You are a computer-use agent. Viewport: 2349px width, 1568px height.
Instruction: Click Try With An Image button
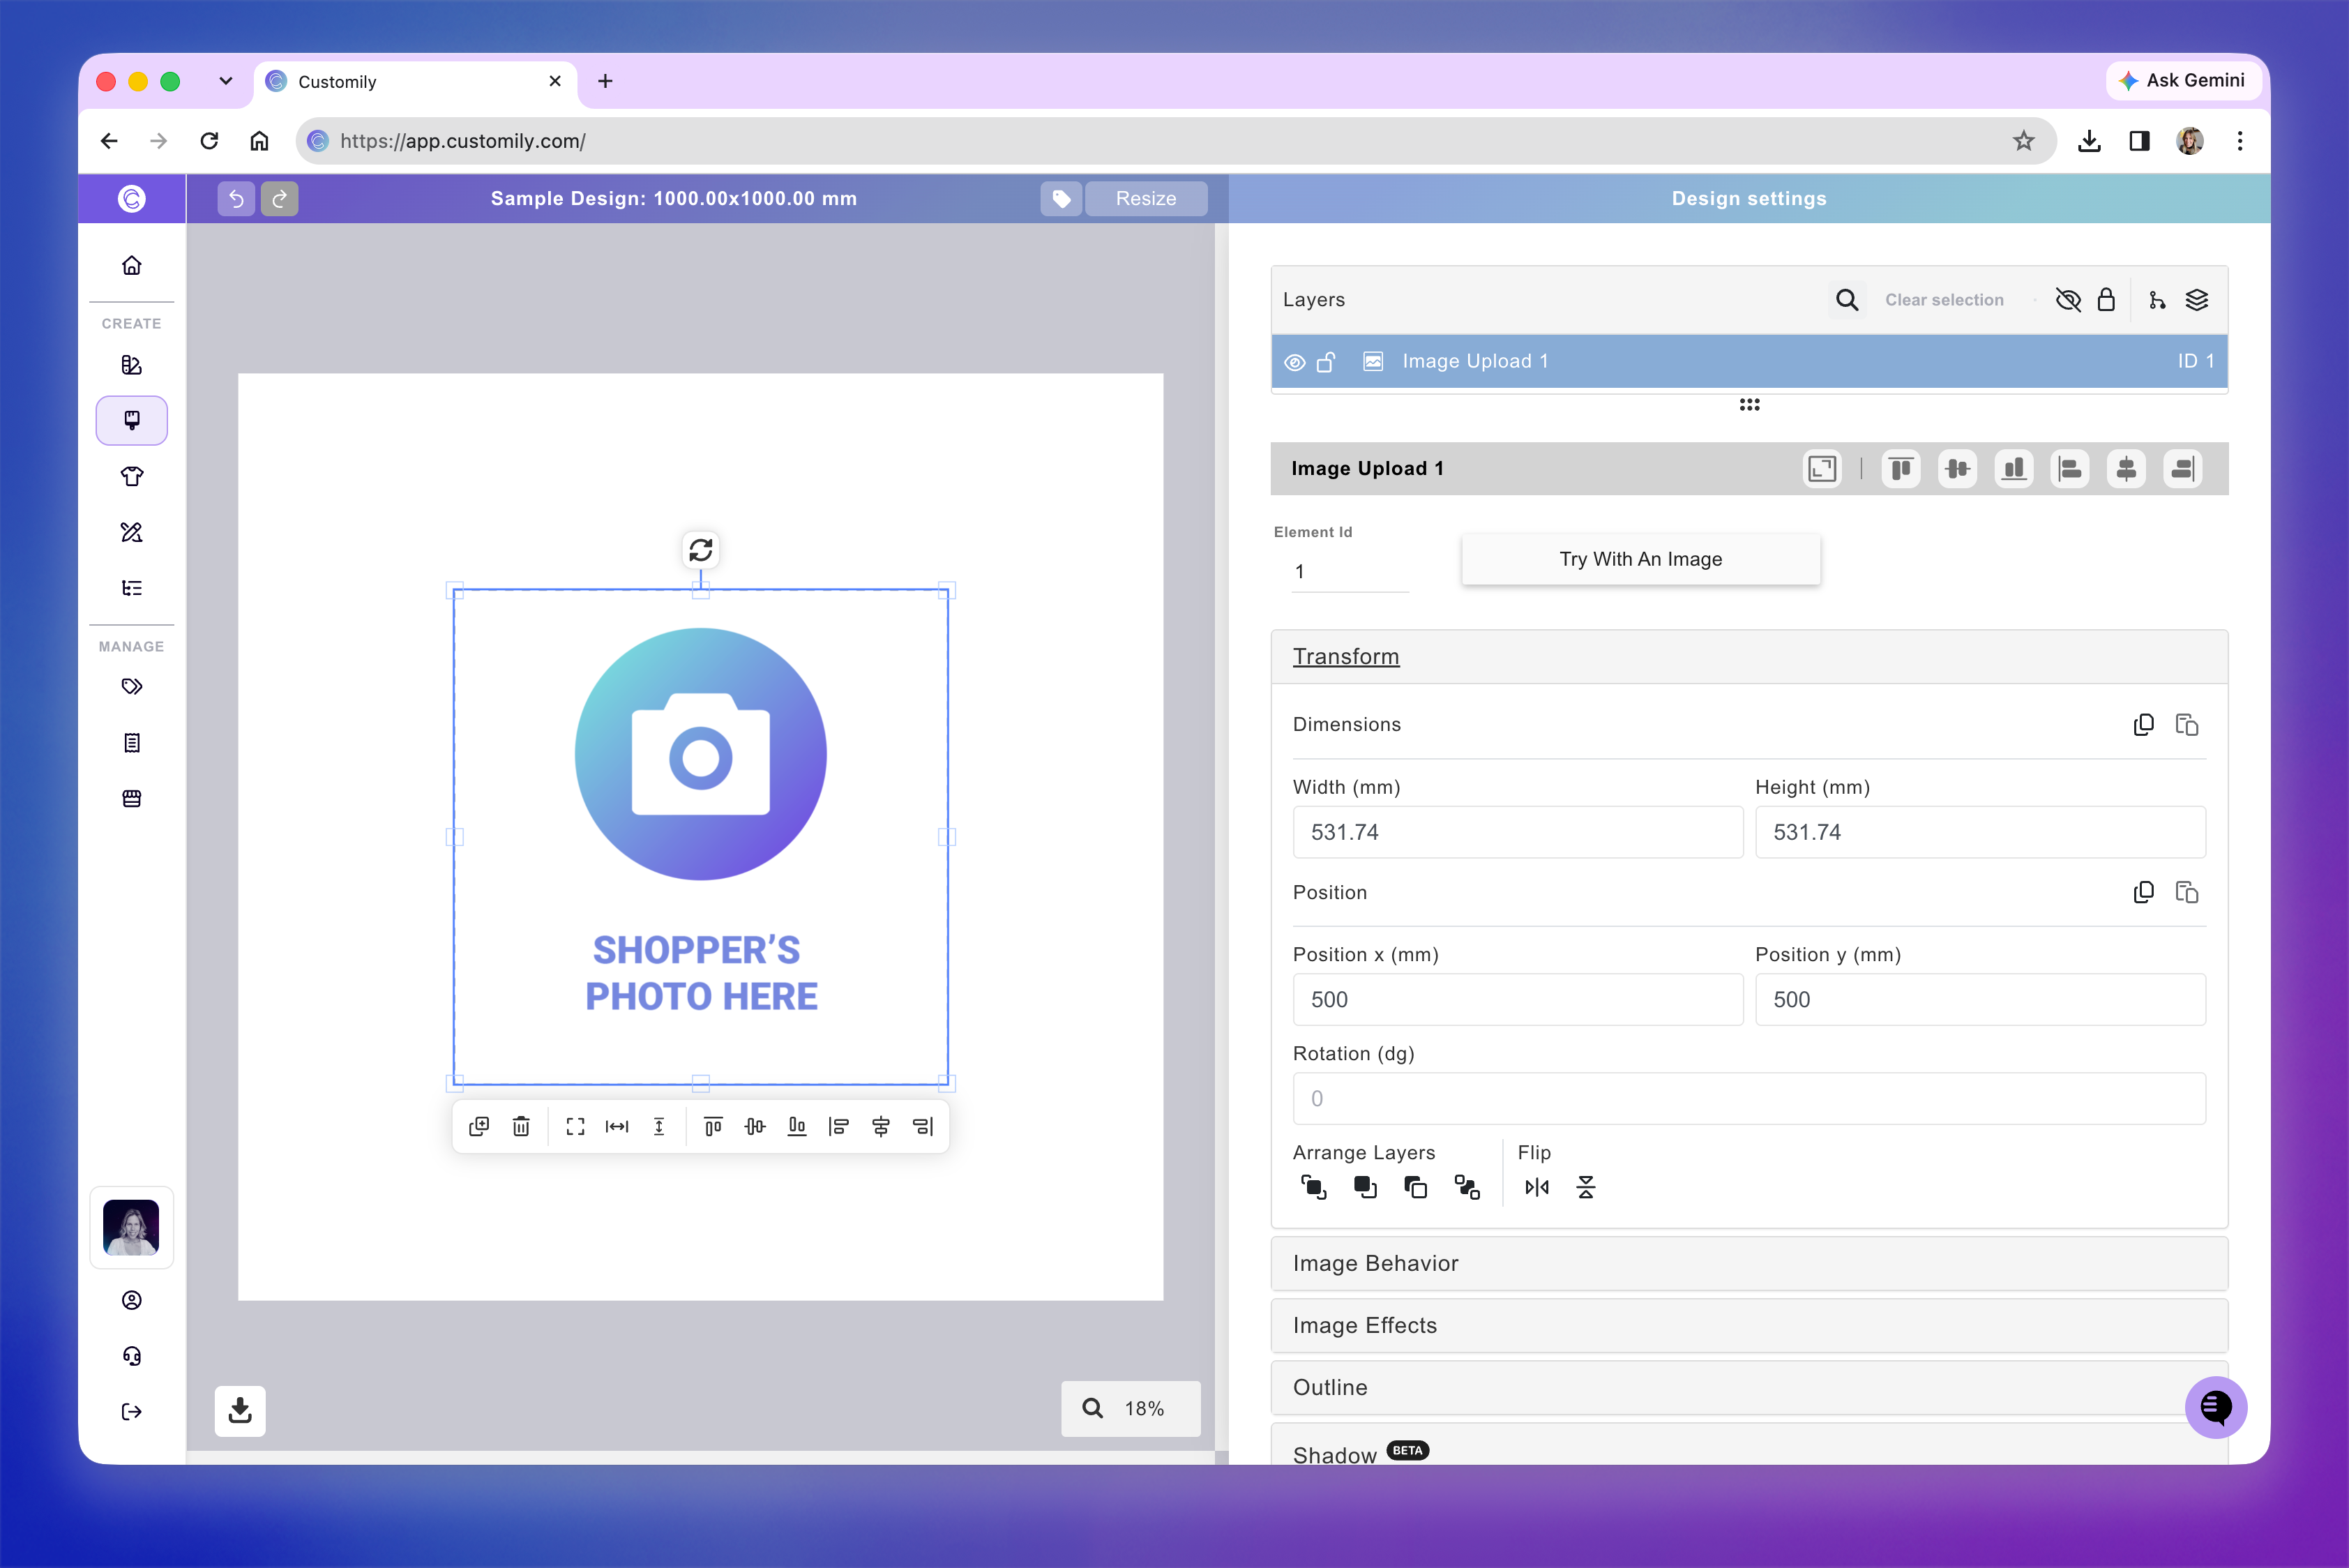pos(1641,559)
